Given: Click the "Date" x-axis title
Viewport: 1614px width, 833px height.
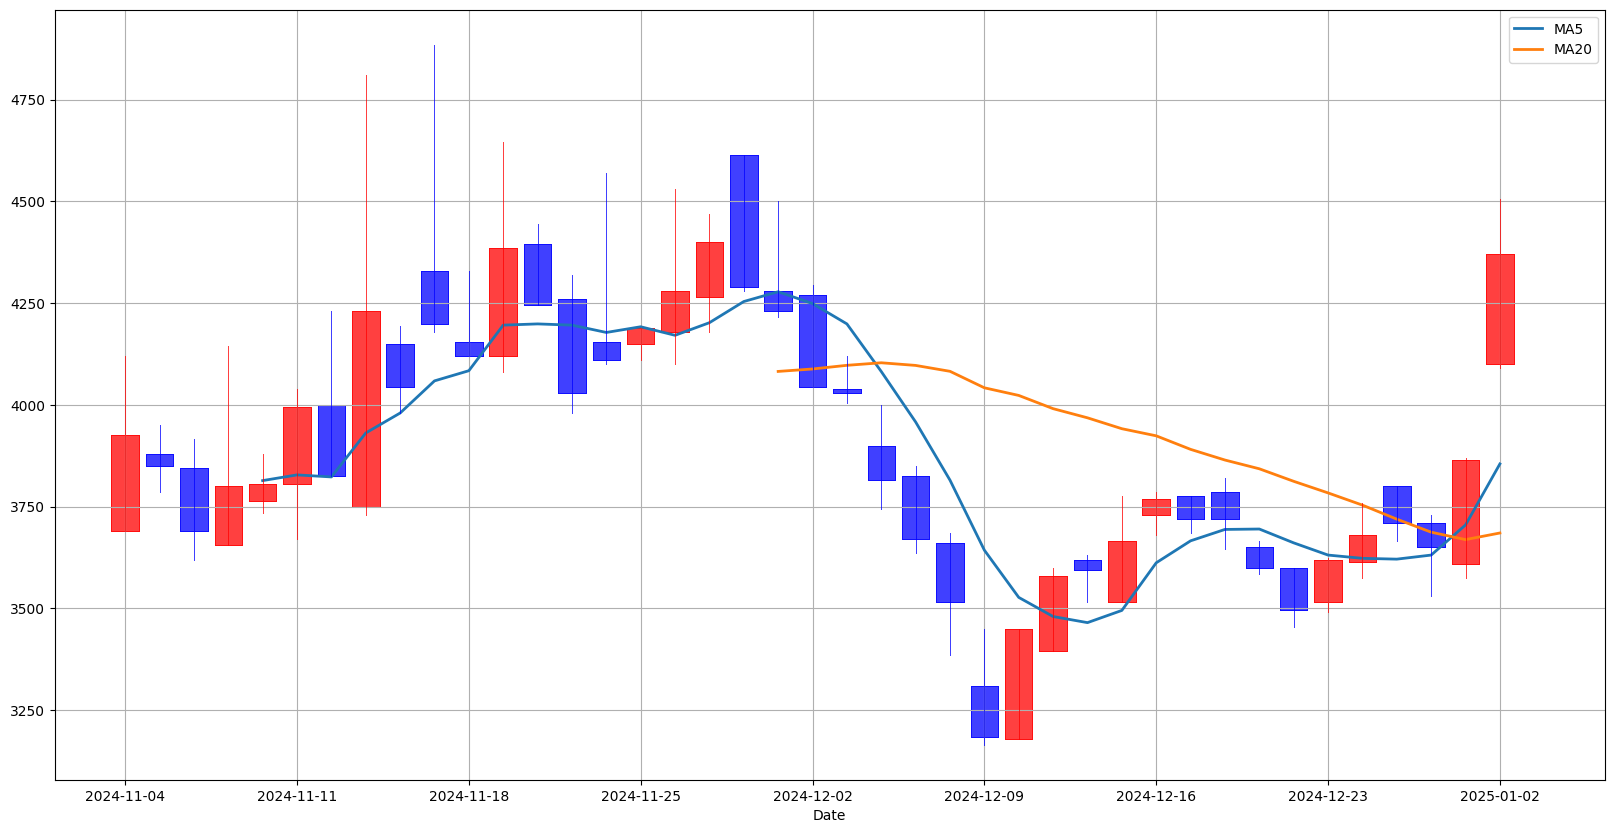Looking at the screenshot, I should pyautogui.click(x=828, y=815).
